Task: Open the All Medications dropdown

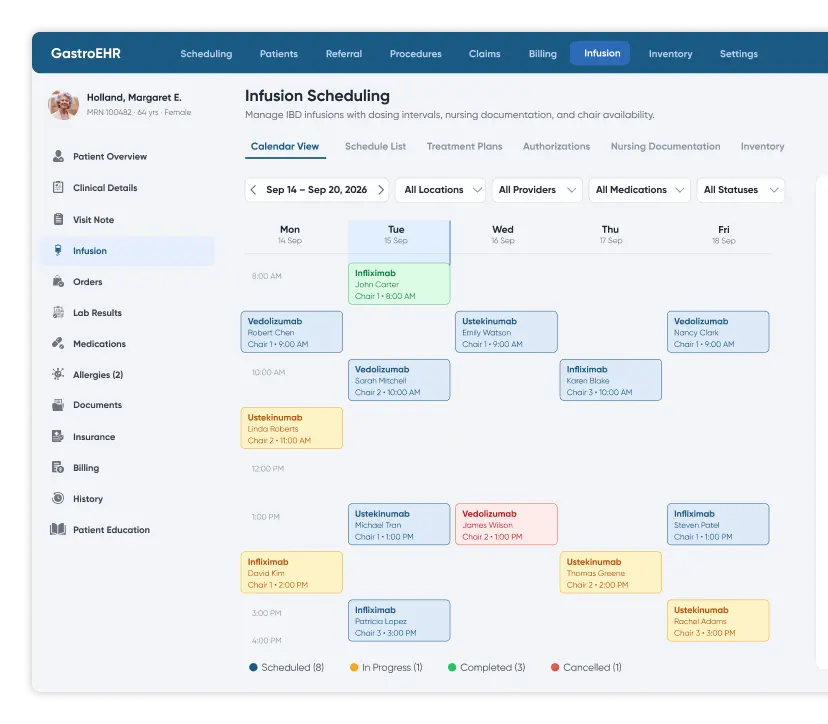Action: tap(639, 190)
